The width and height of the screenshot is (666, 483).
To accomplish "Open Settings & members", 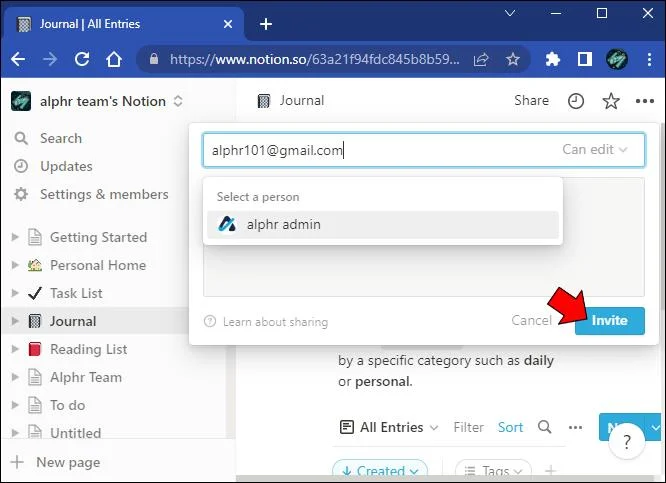I will [104, 194].
